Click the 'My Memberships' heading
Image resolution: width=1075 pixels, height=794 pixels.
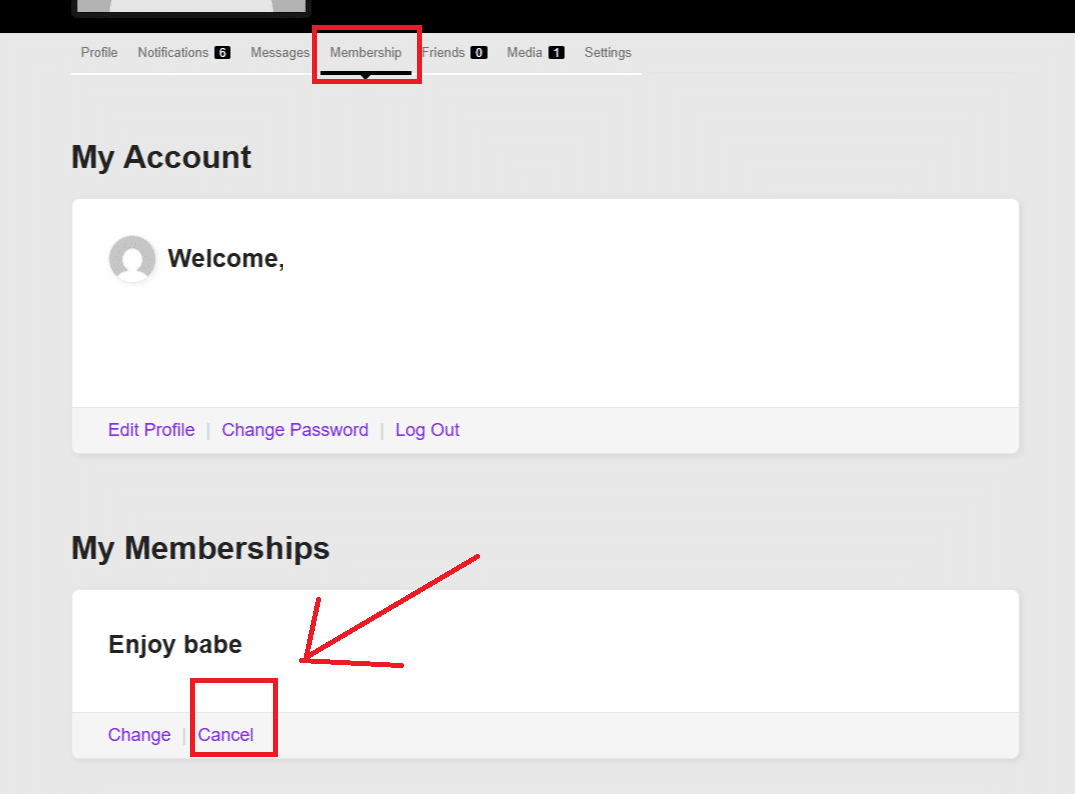[200, 549]
